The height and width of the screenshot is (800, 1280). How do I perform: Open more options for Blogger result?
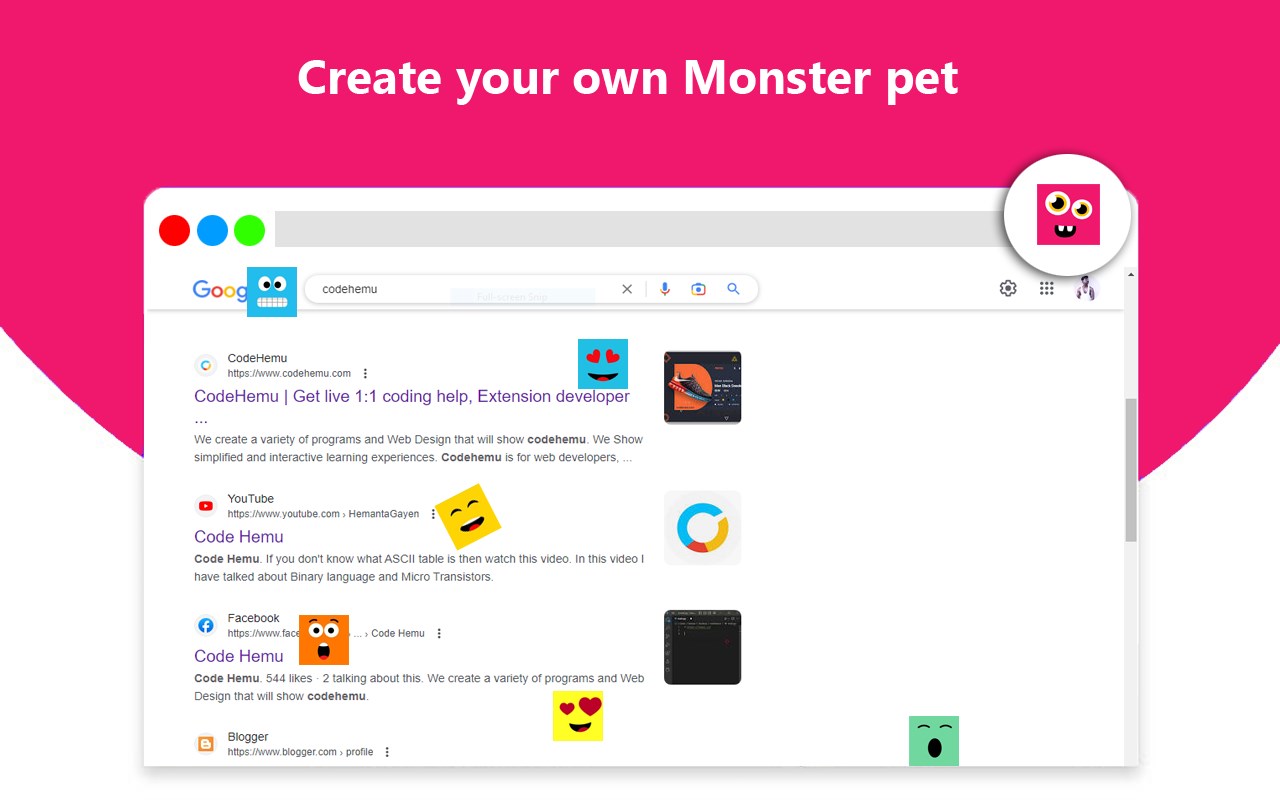387,752
